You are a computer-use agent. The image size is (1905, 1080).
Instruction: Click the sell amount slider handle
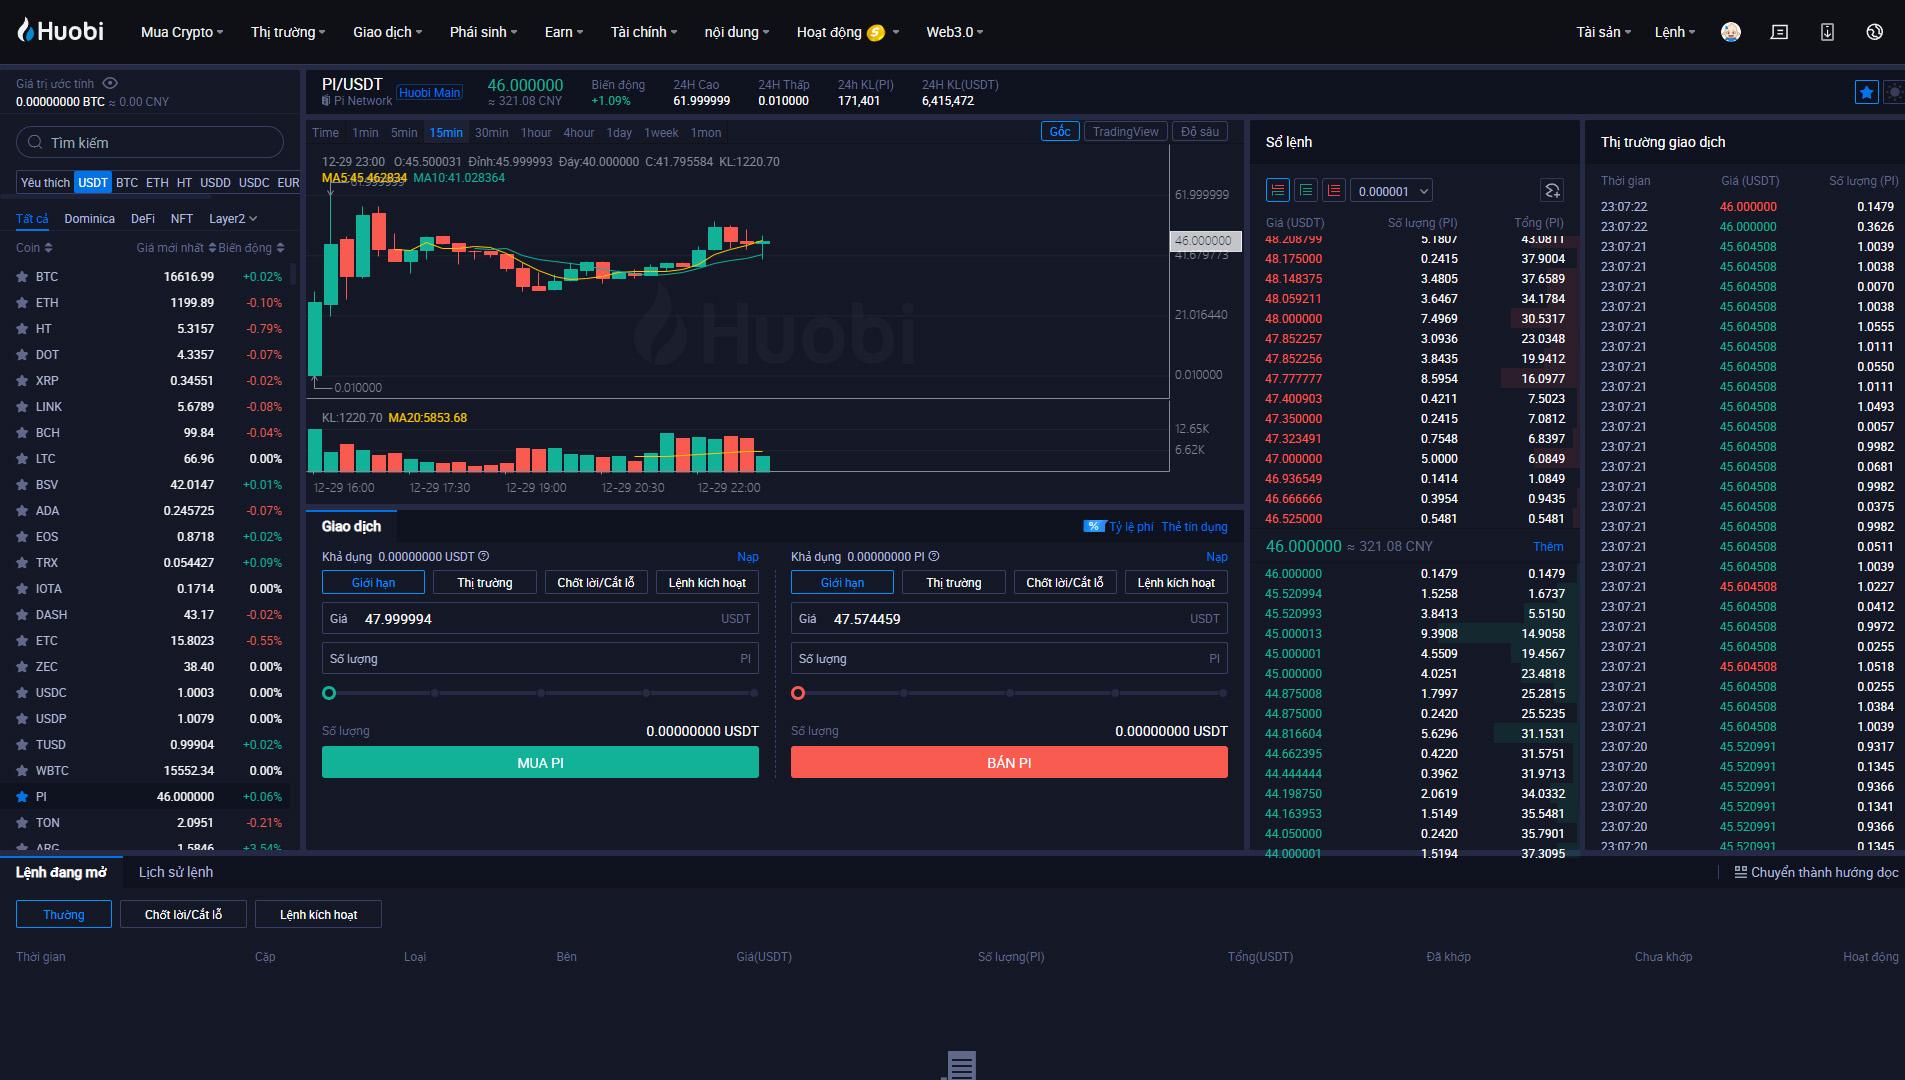(798, 693)
